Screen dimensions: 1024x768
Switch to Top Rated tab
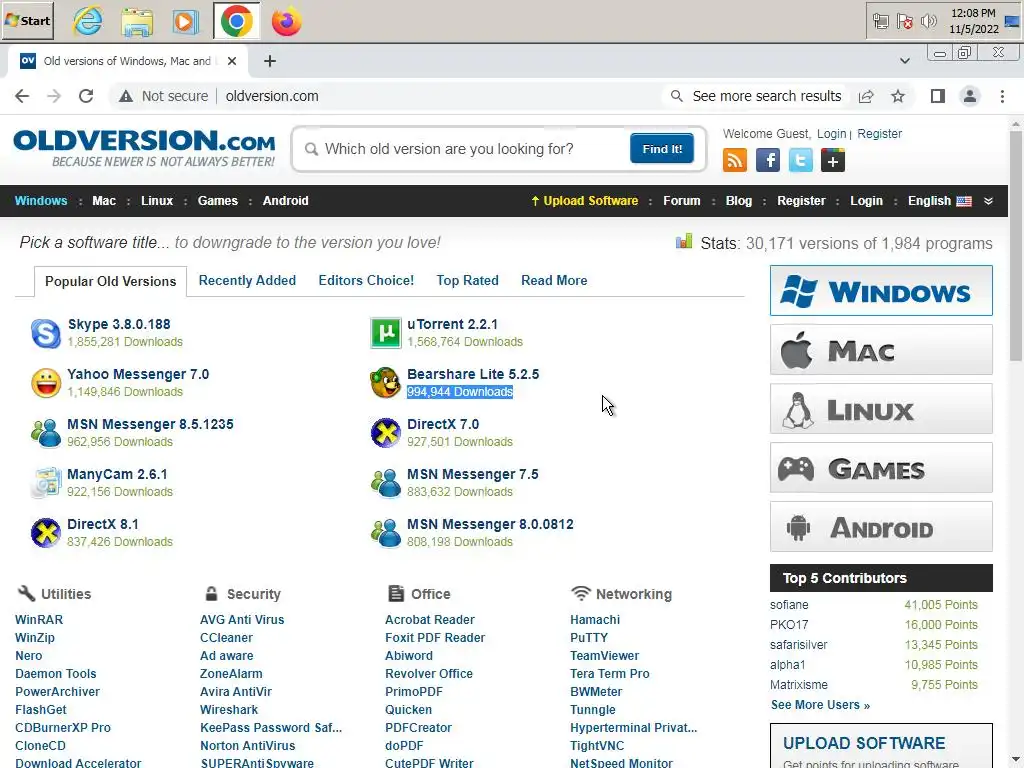pyautogui.click(x=467, y=280)
